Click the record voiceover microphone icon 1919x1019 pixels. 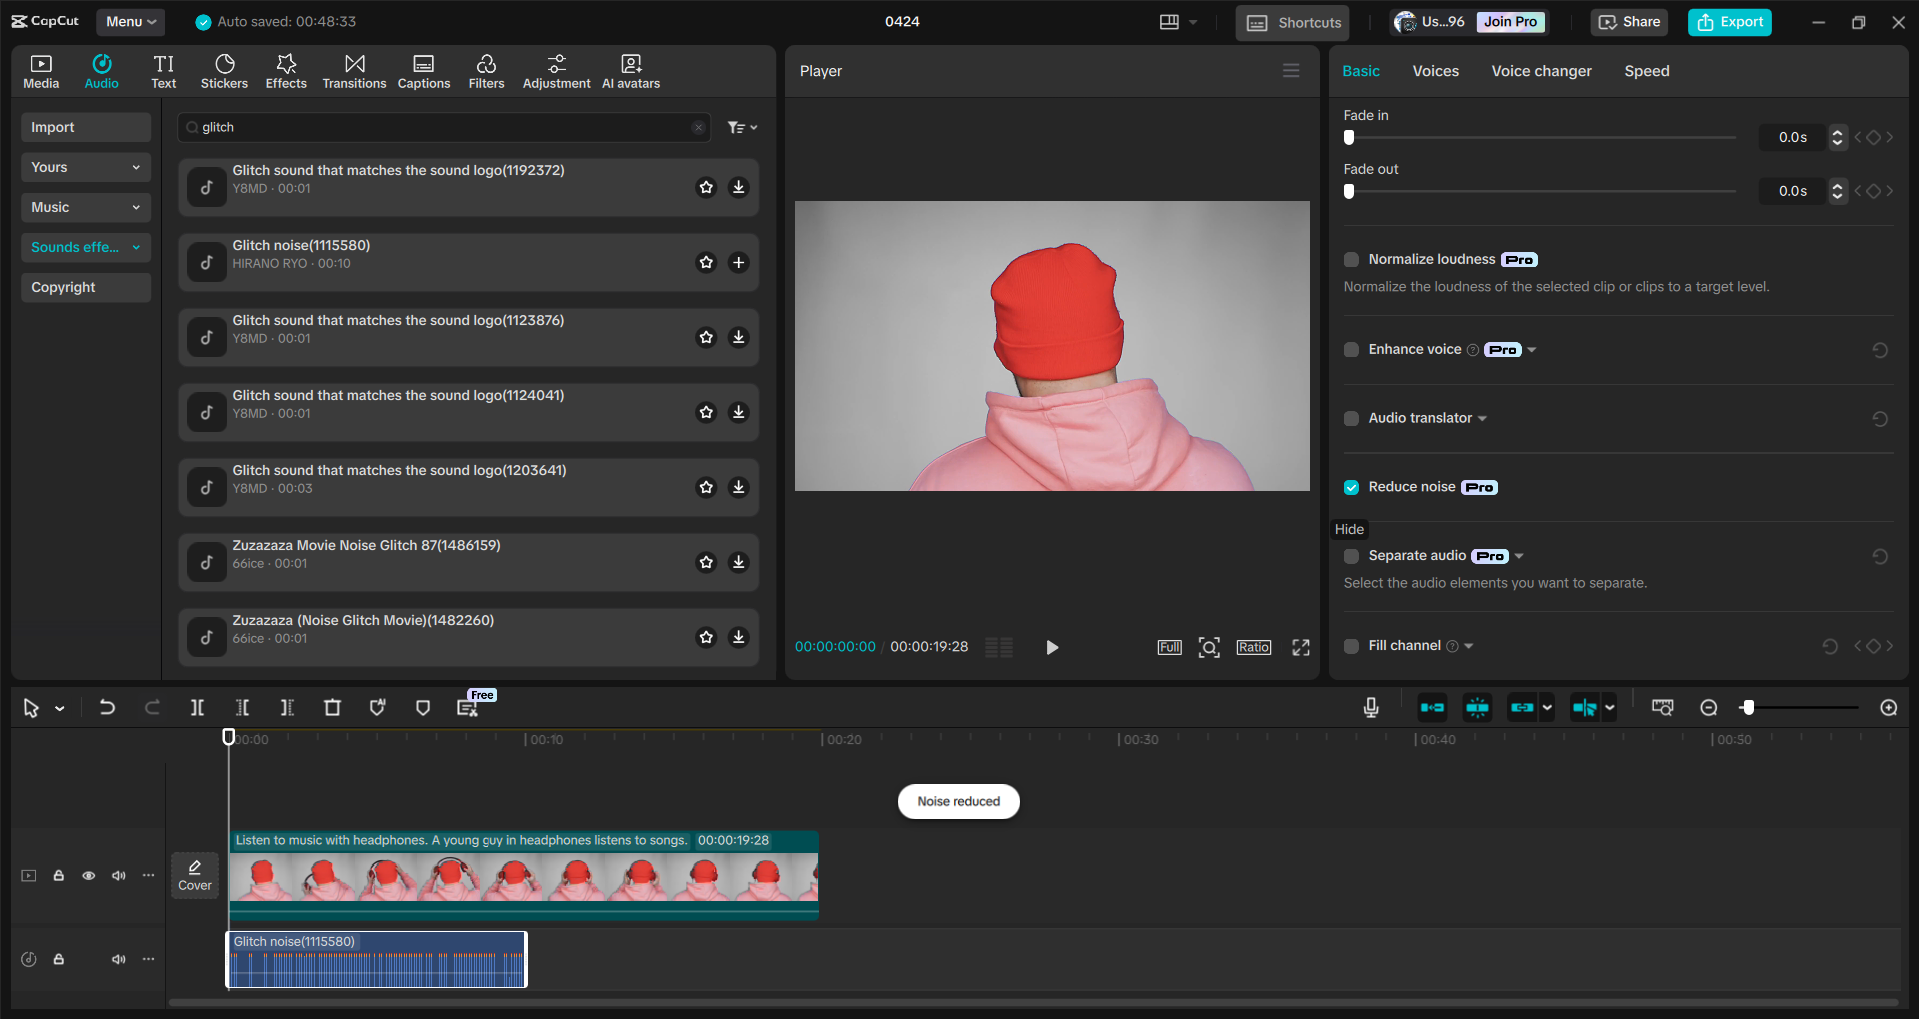point(1370,707)
